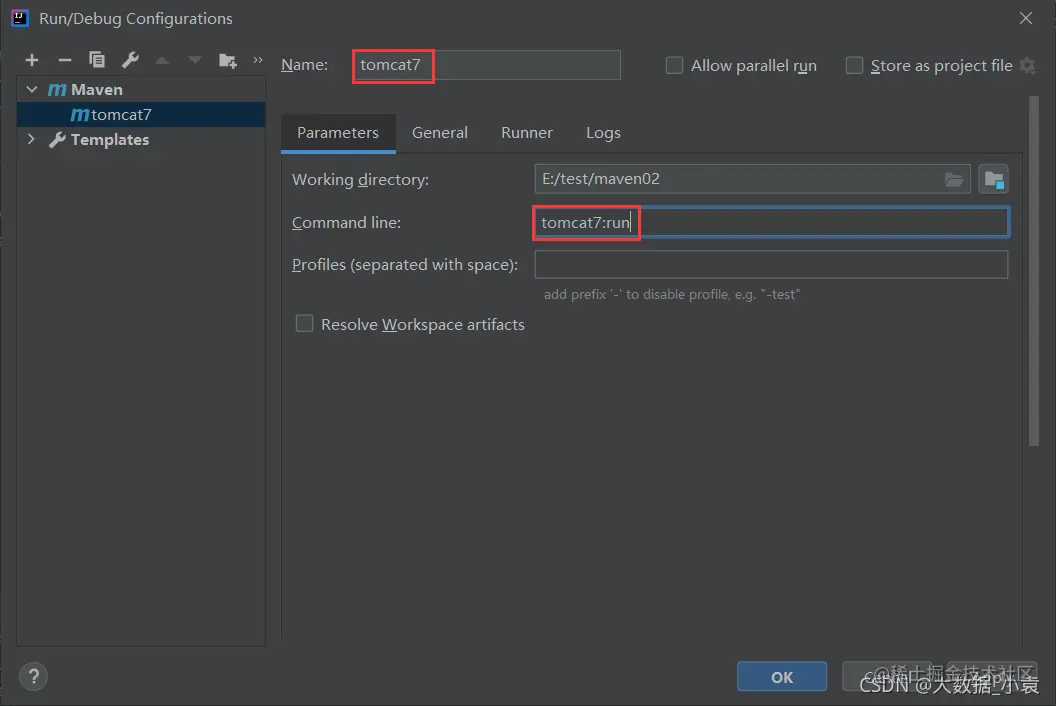The height and width of the screenshot is (706, 1056).
Task: Open help with question mark button
Action: [33, 676]
